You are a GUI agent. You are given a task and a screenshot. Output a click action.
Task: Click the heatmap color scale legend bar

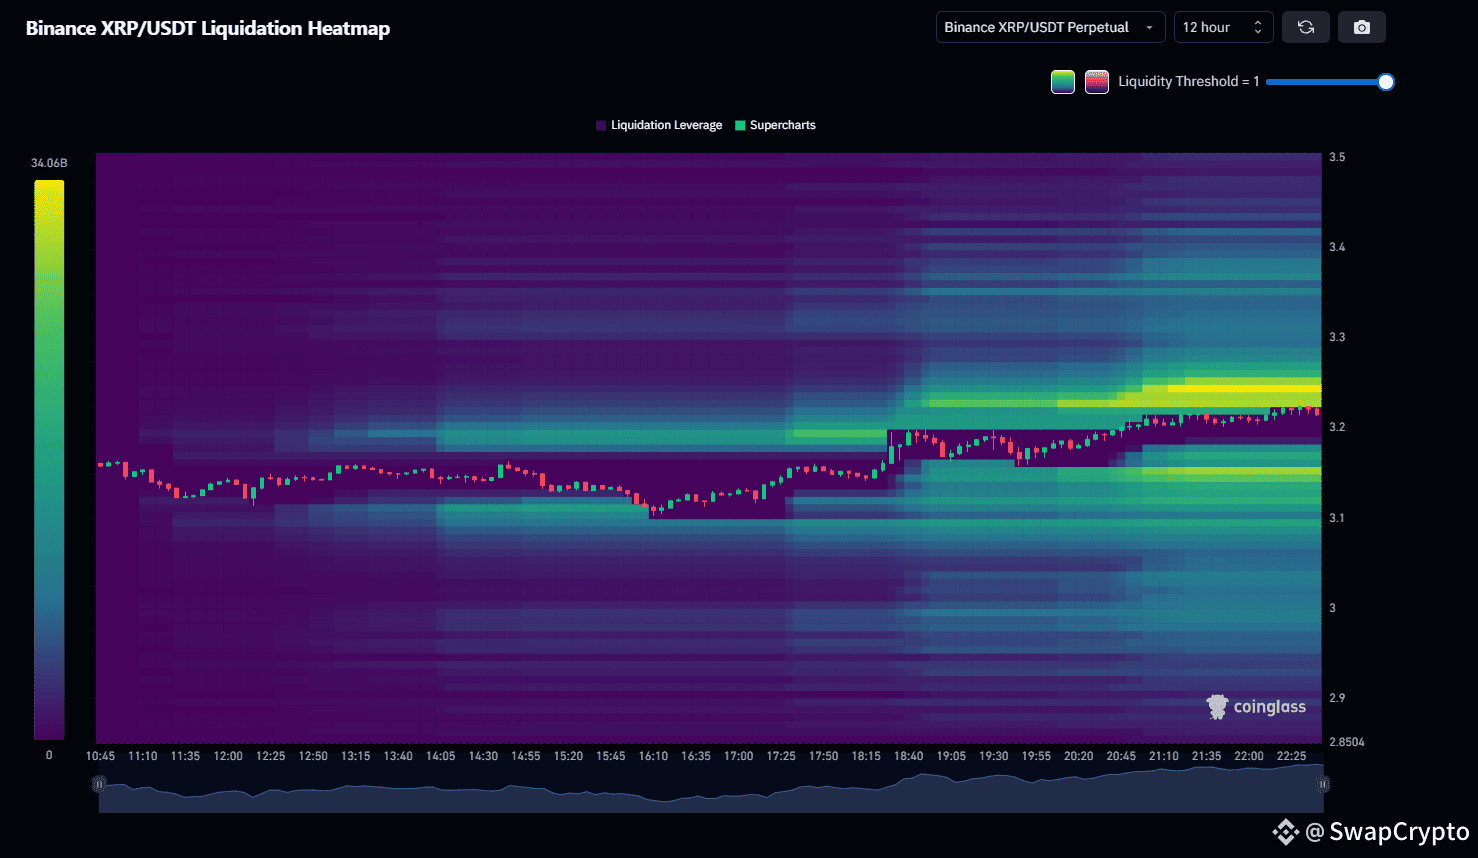(49, 460)
